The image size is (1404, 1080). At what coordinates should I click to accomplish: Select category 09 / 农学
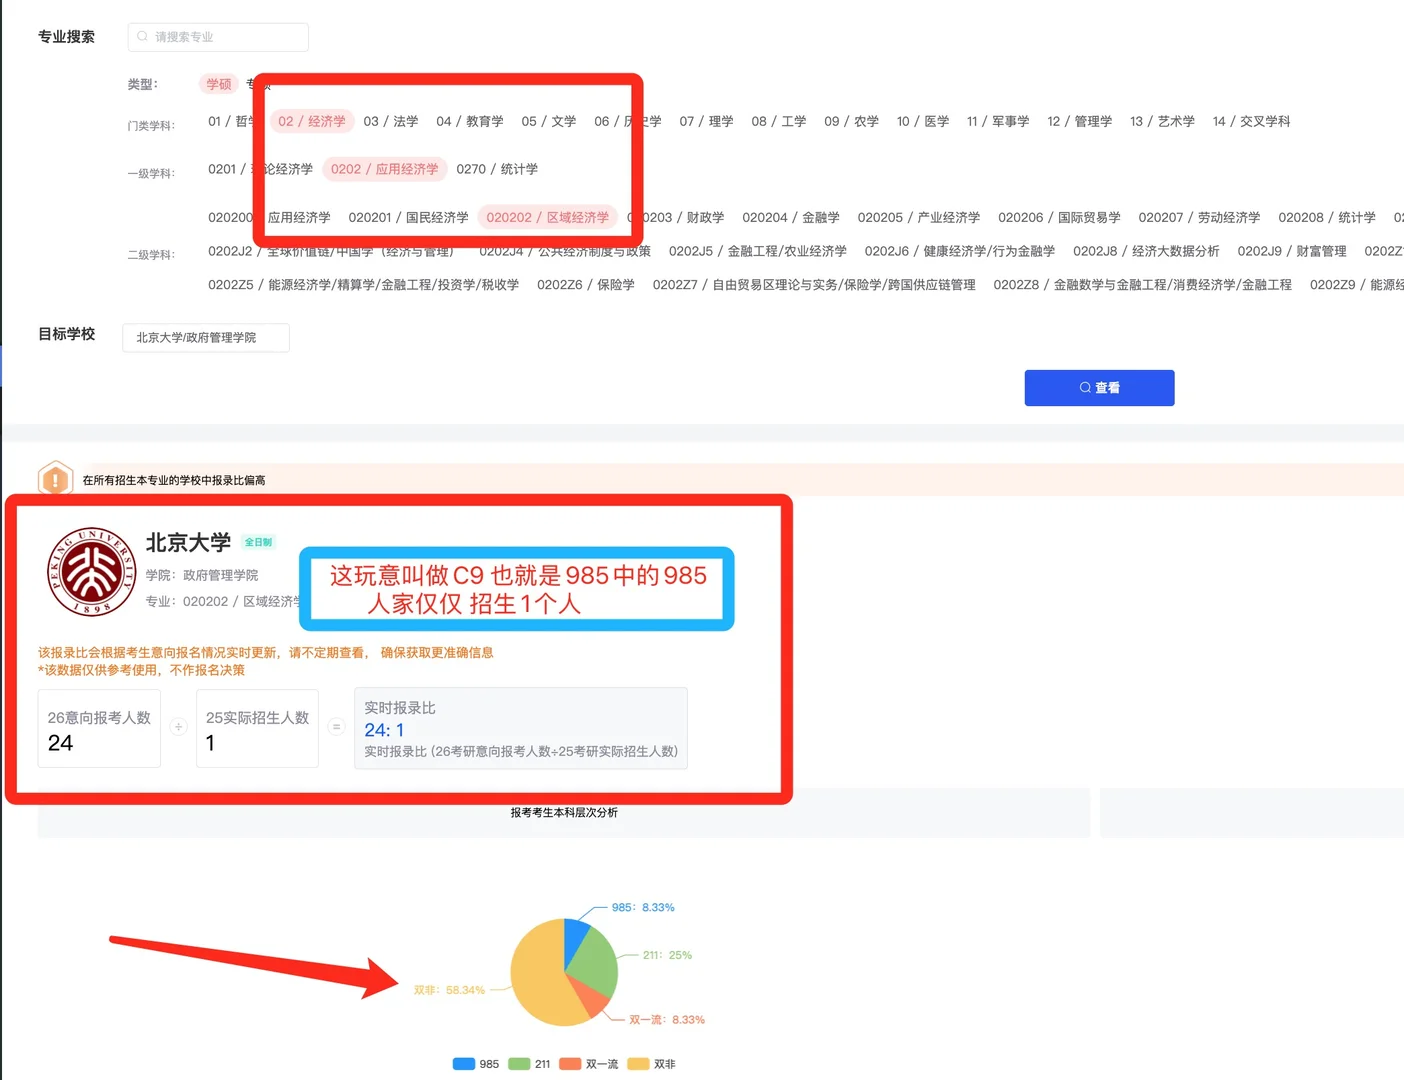point(852,121)
